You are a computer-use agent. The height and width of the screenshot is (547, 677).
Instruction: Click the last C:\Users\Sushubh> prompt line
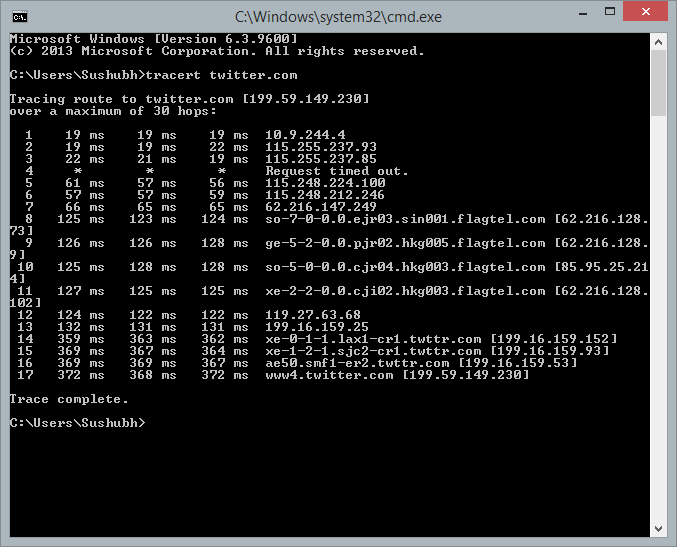point(77,423)
